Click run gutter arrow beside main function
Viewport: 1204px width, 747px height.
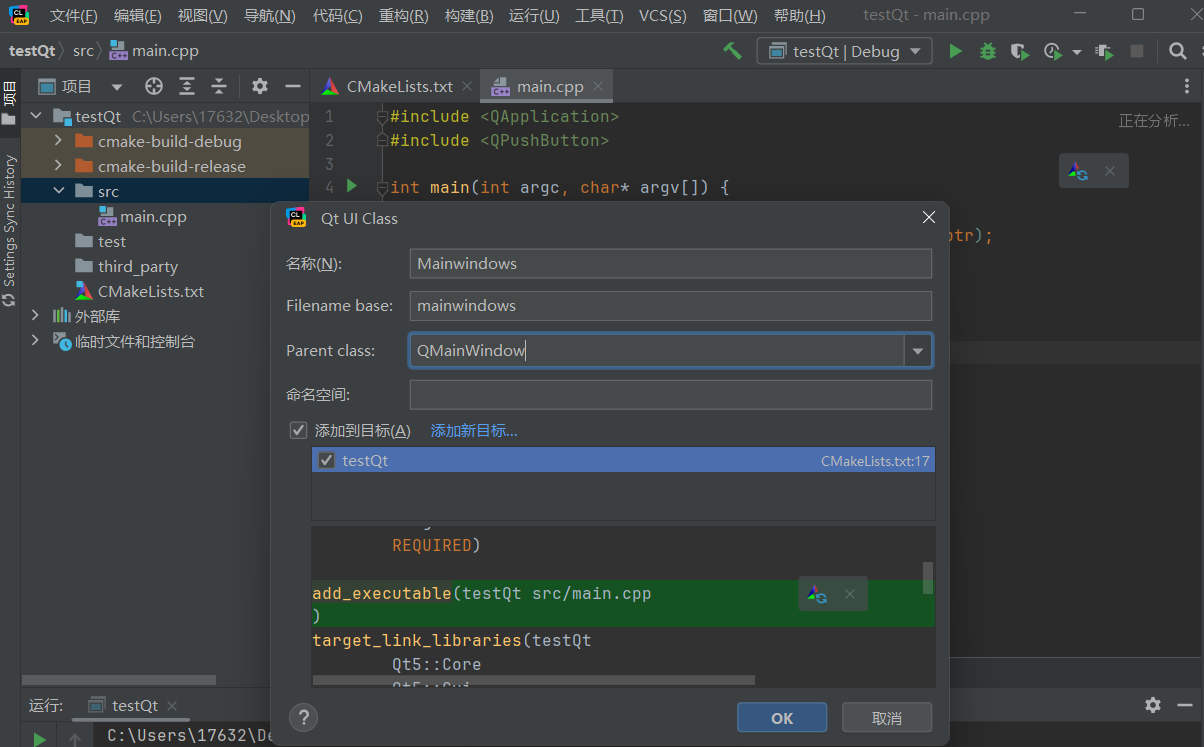(x=351, y=186)
